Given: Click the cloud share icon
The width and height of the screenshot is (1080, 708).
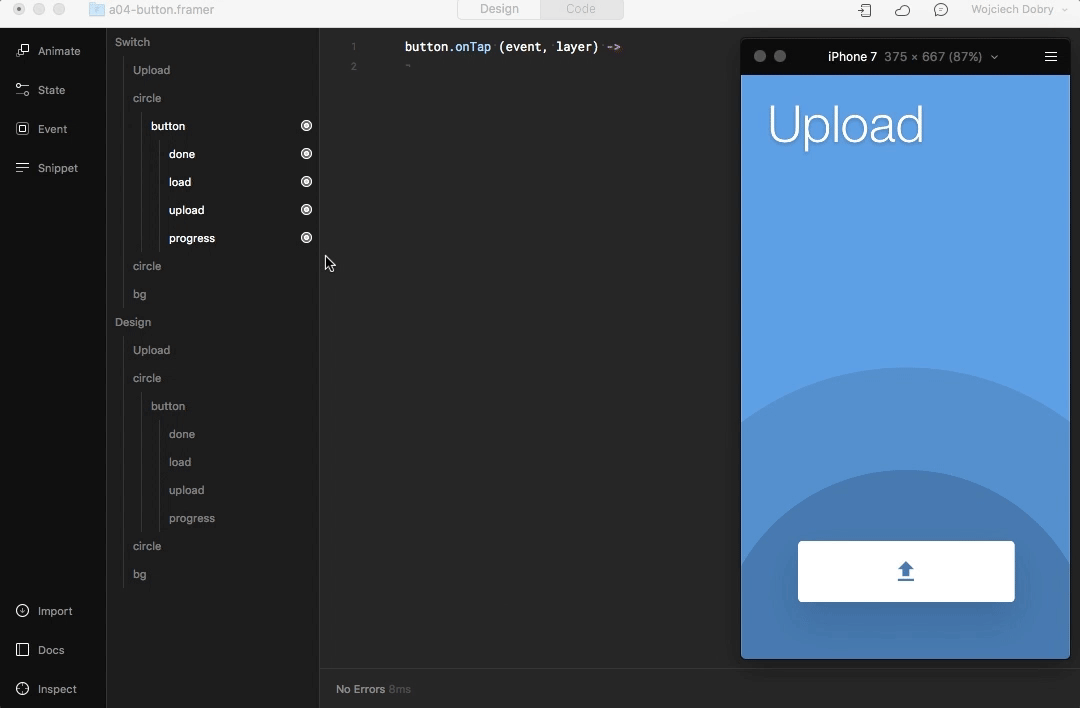Looking at the screenshot, I should [902, 10].
